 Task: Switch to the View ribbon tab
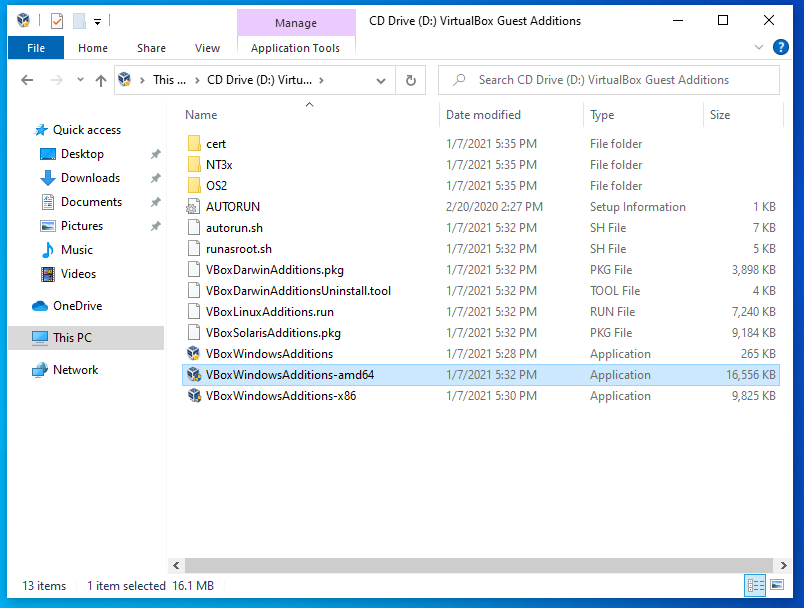tap(207, 48)
